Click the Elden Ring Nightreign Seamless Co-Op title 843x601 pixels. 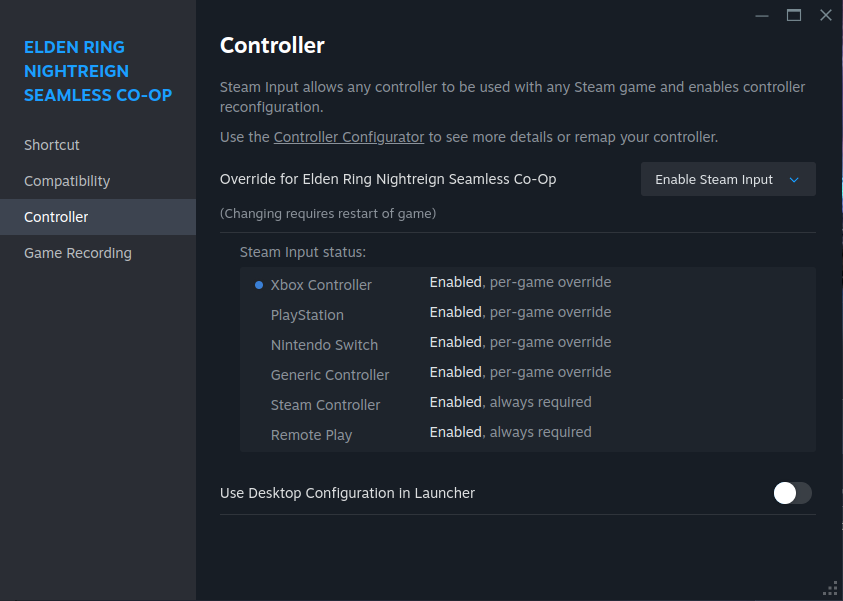(98, 71)
